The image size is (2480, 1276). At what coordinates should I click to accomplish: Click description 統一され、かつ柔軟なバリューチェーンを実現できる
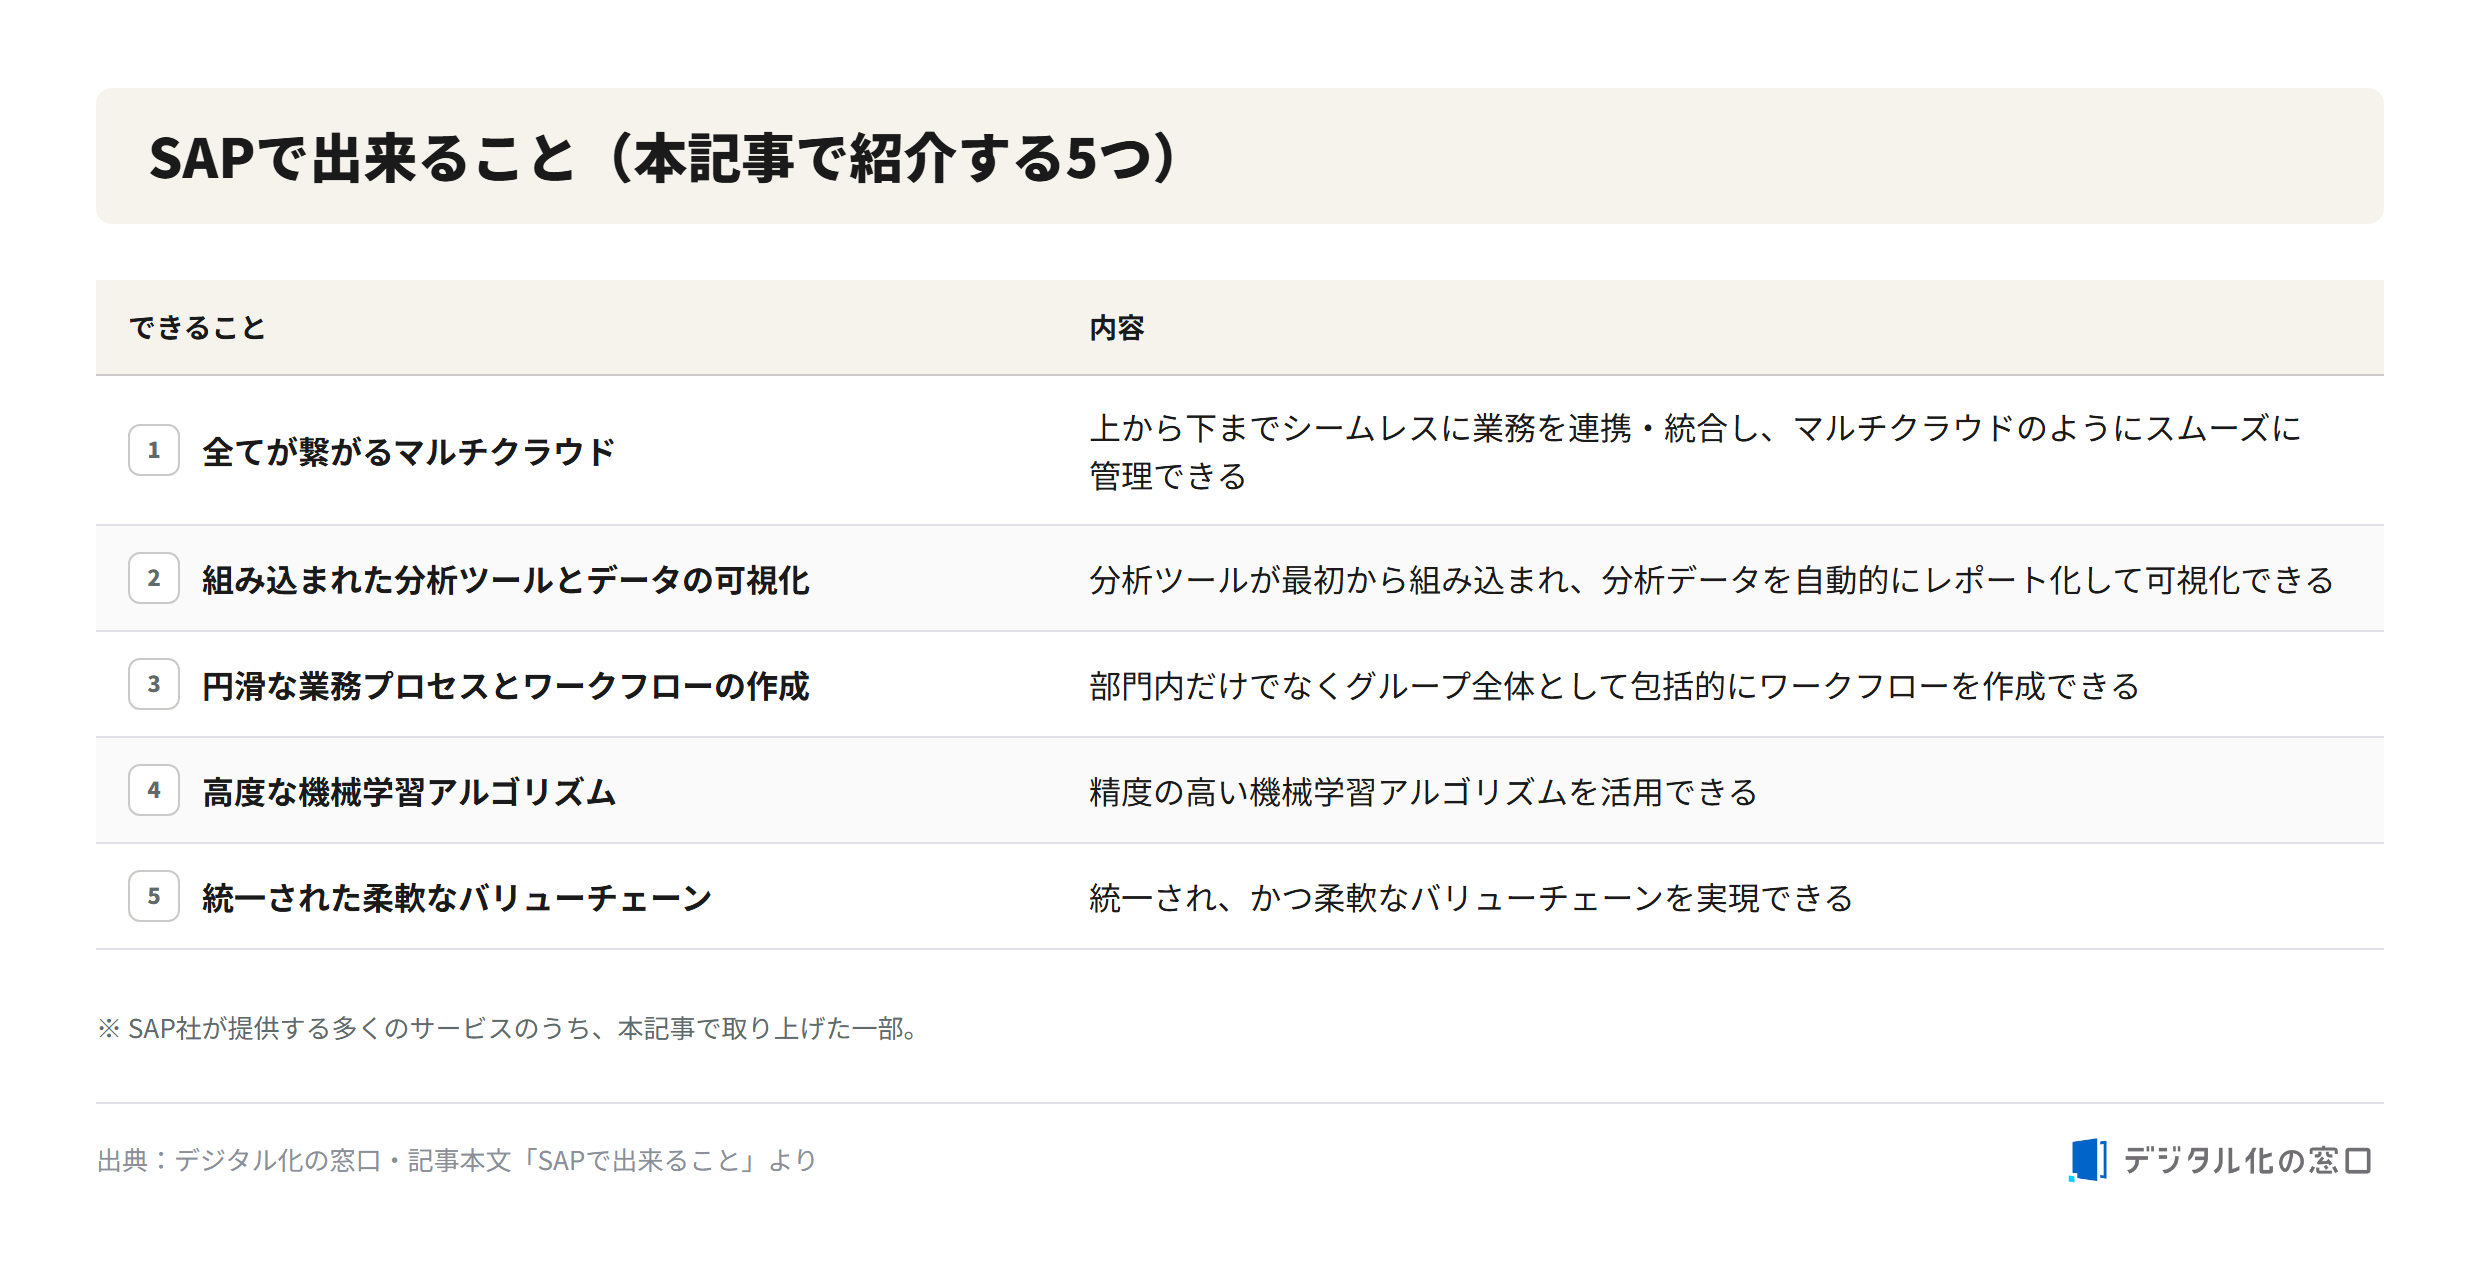1471,897
